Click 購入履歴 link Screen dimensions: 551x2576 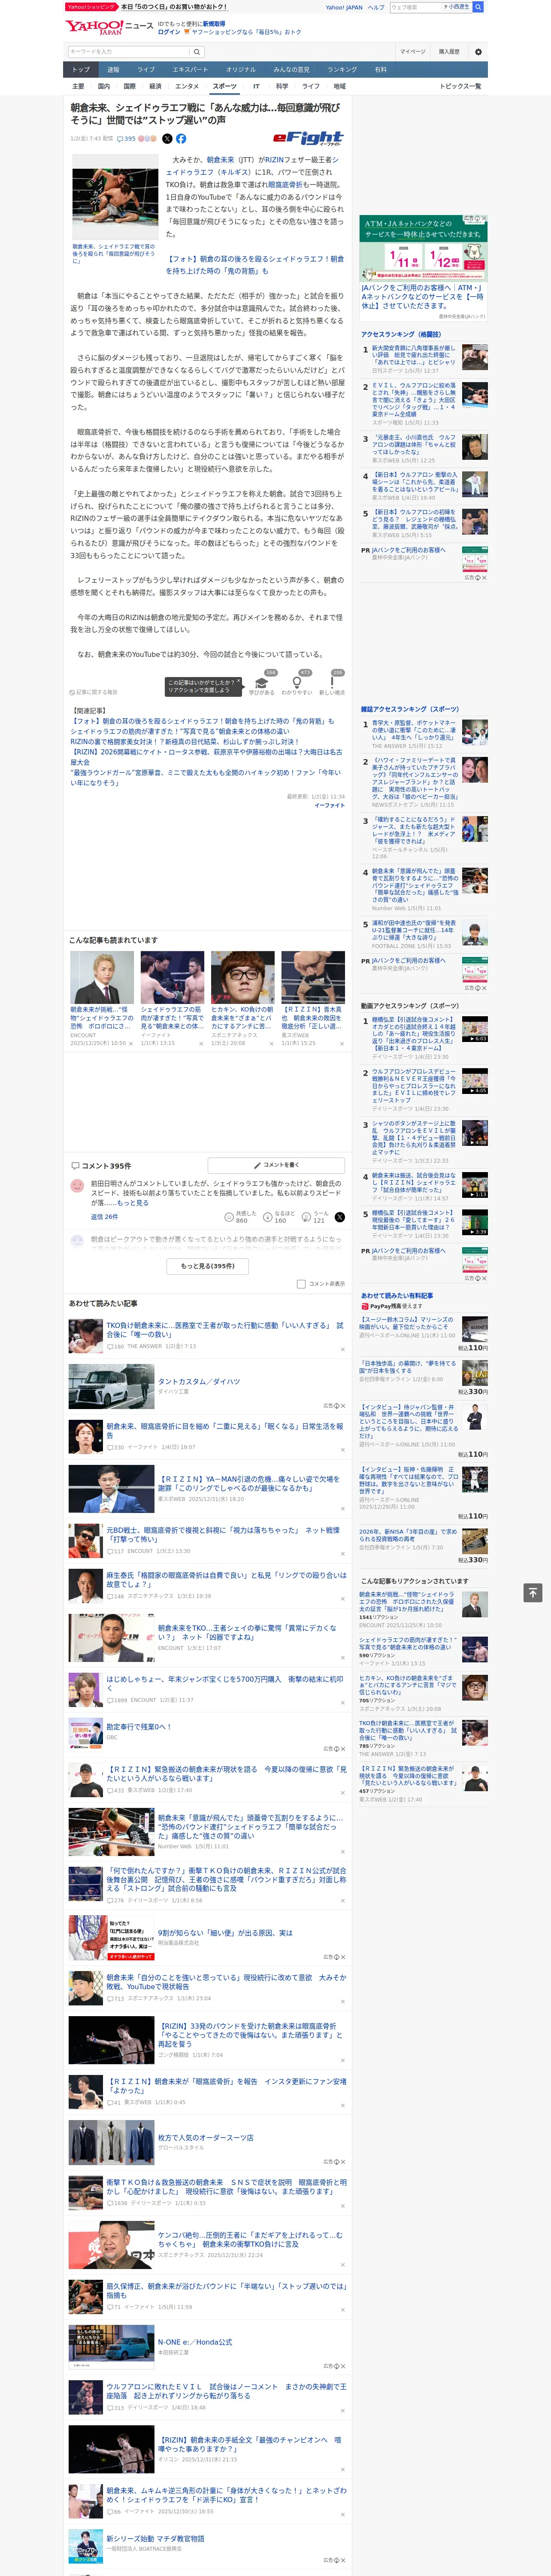449,52
